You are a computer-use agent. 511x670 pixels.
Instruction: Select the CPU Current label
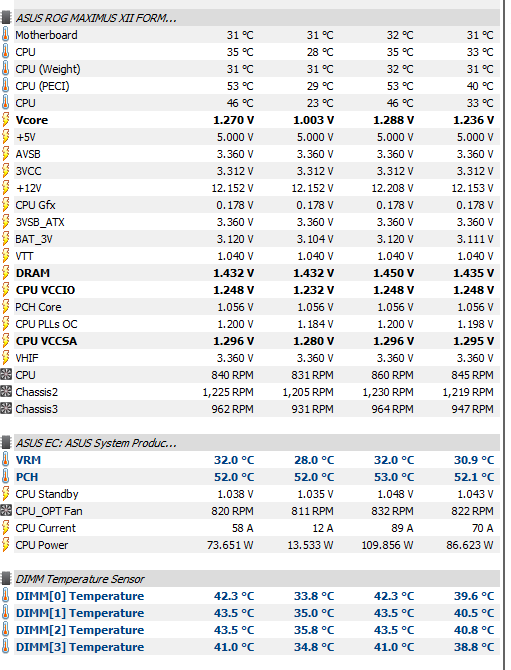coord(45,528)
